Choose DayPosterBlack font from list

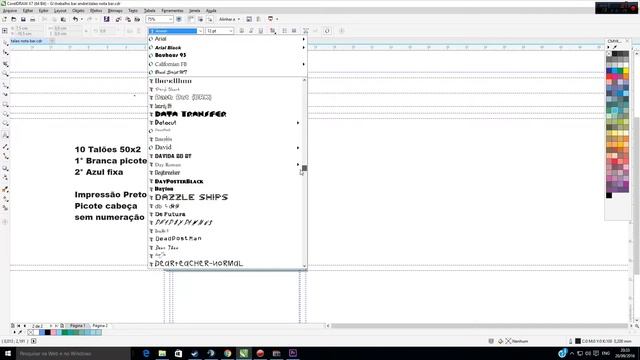coord(179,181)
